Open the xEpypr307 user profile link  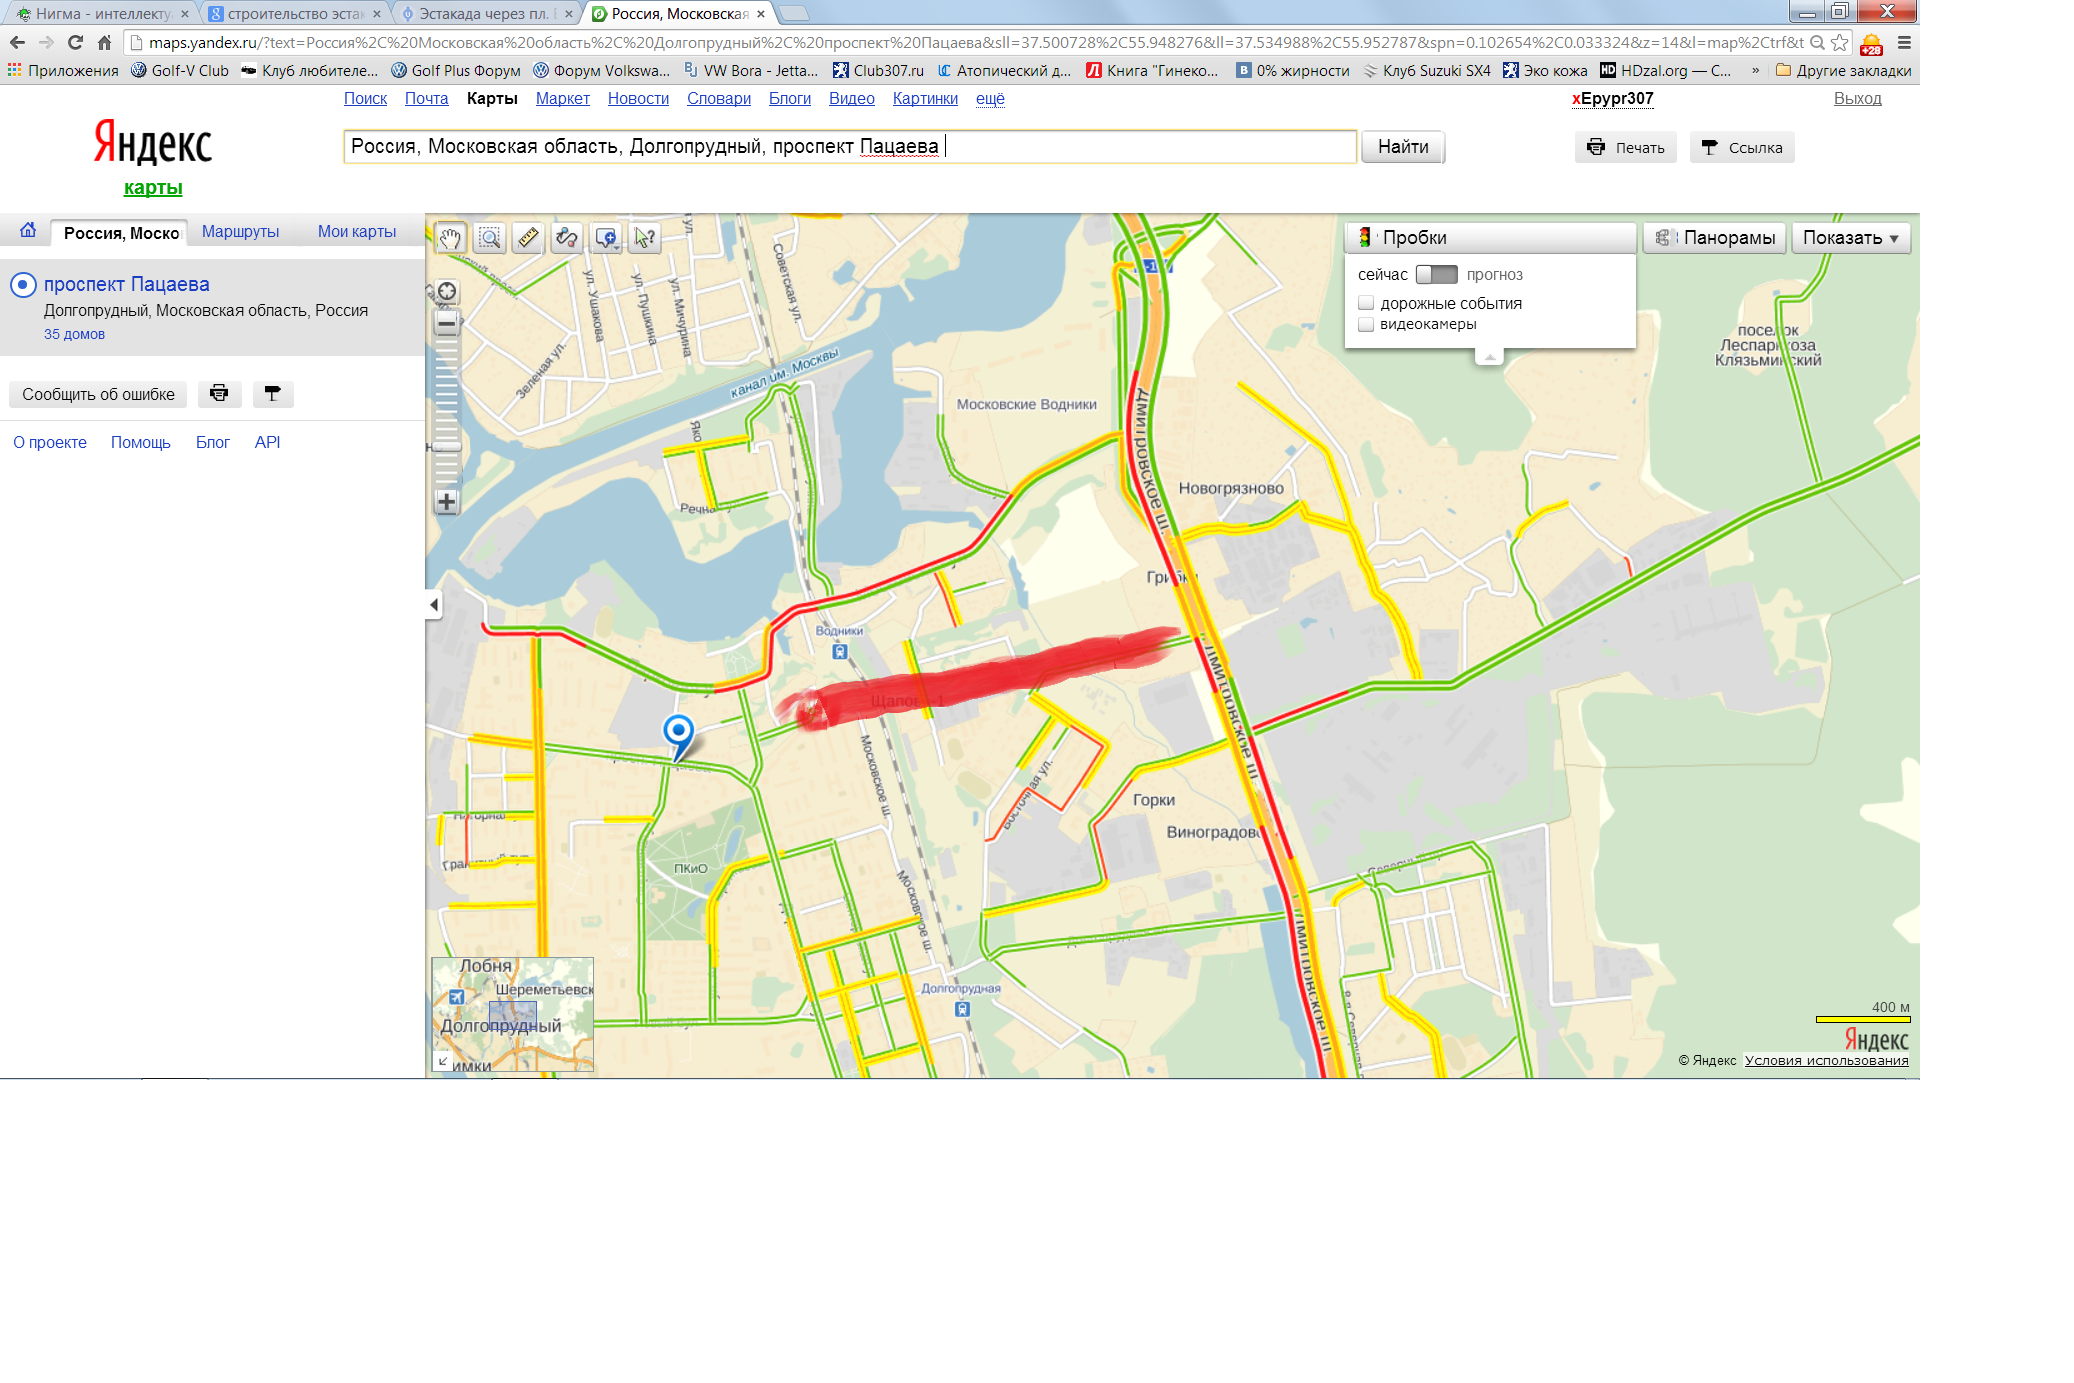[x=1612, y=99]
